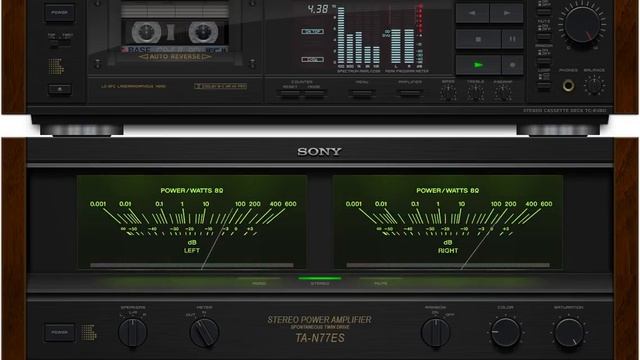The width and height of the screenshot is (640, 360).
Task: Click the peak program meter L/R bars
Action: (x=402, y=46)
